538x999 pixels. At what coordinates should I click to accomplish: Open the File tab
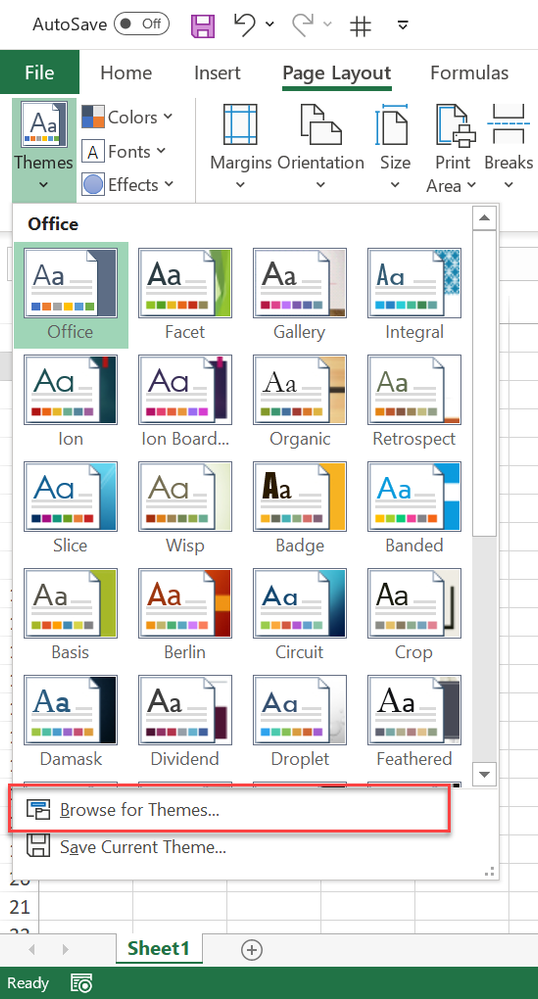[40, 73]
